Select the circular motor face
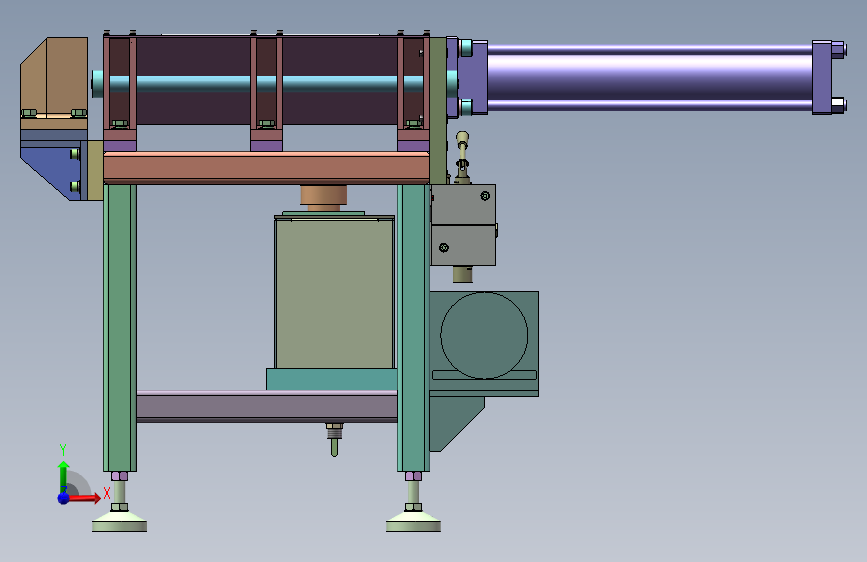 tap(484, 335)
